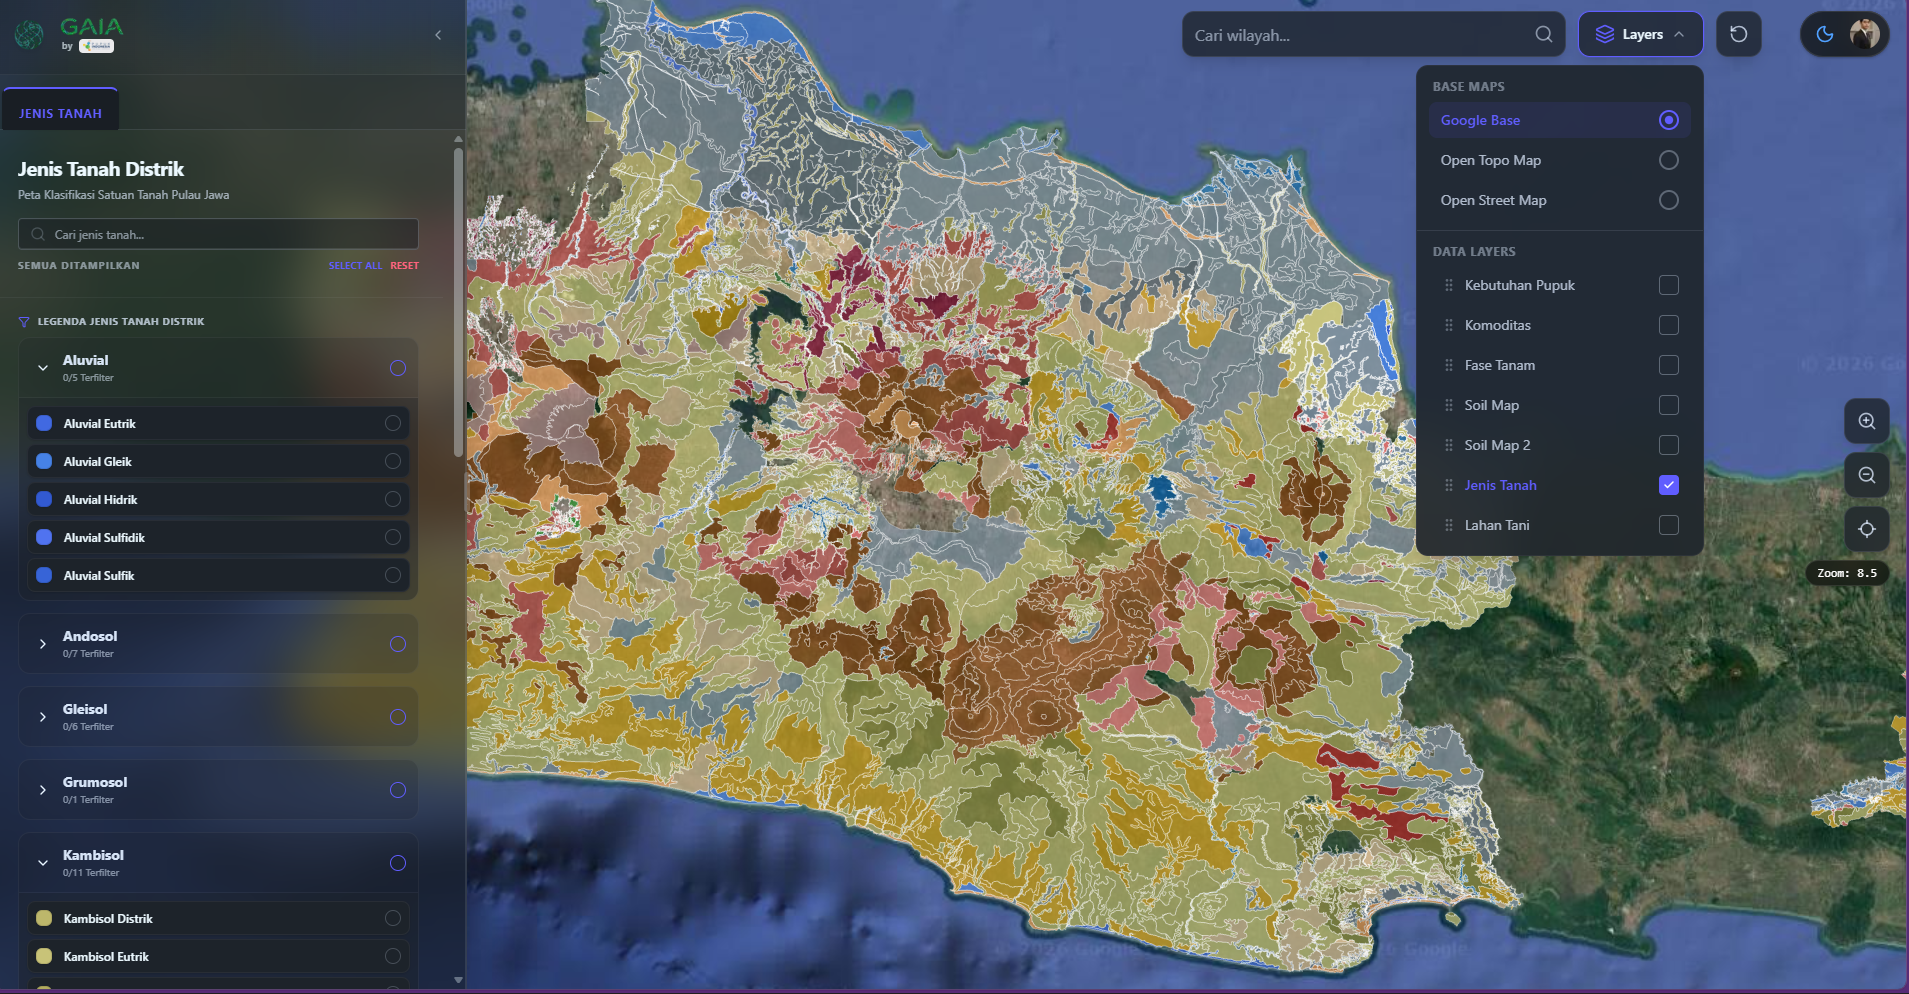Open the user profile avatar

(x=1864, y=34)
